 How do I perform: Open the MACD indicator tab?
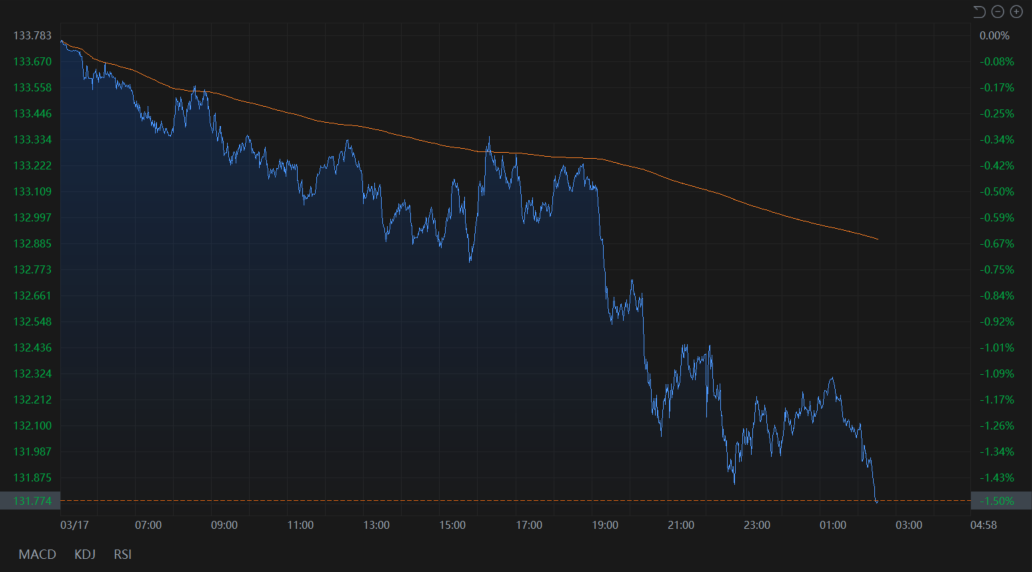point(37,554)
